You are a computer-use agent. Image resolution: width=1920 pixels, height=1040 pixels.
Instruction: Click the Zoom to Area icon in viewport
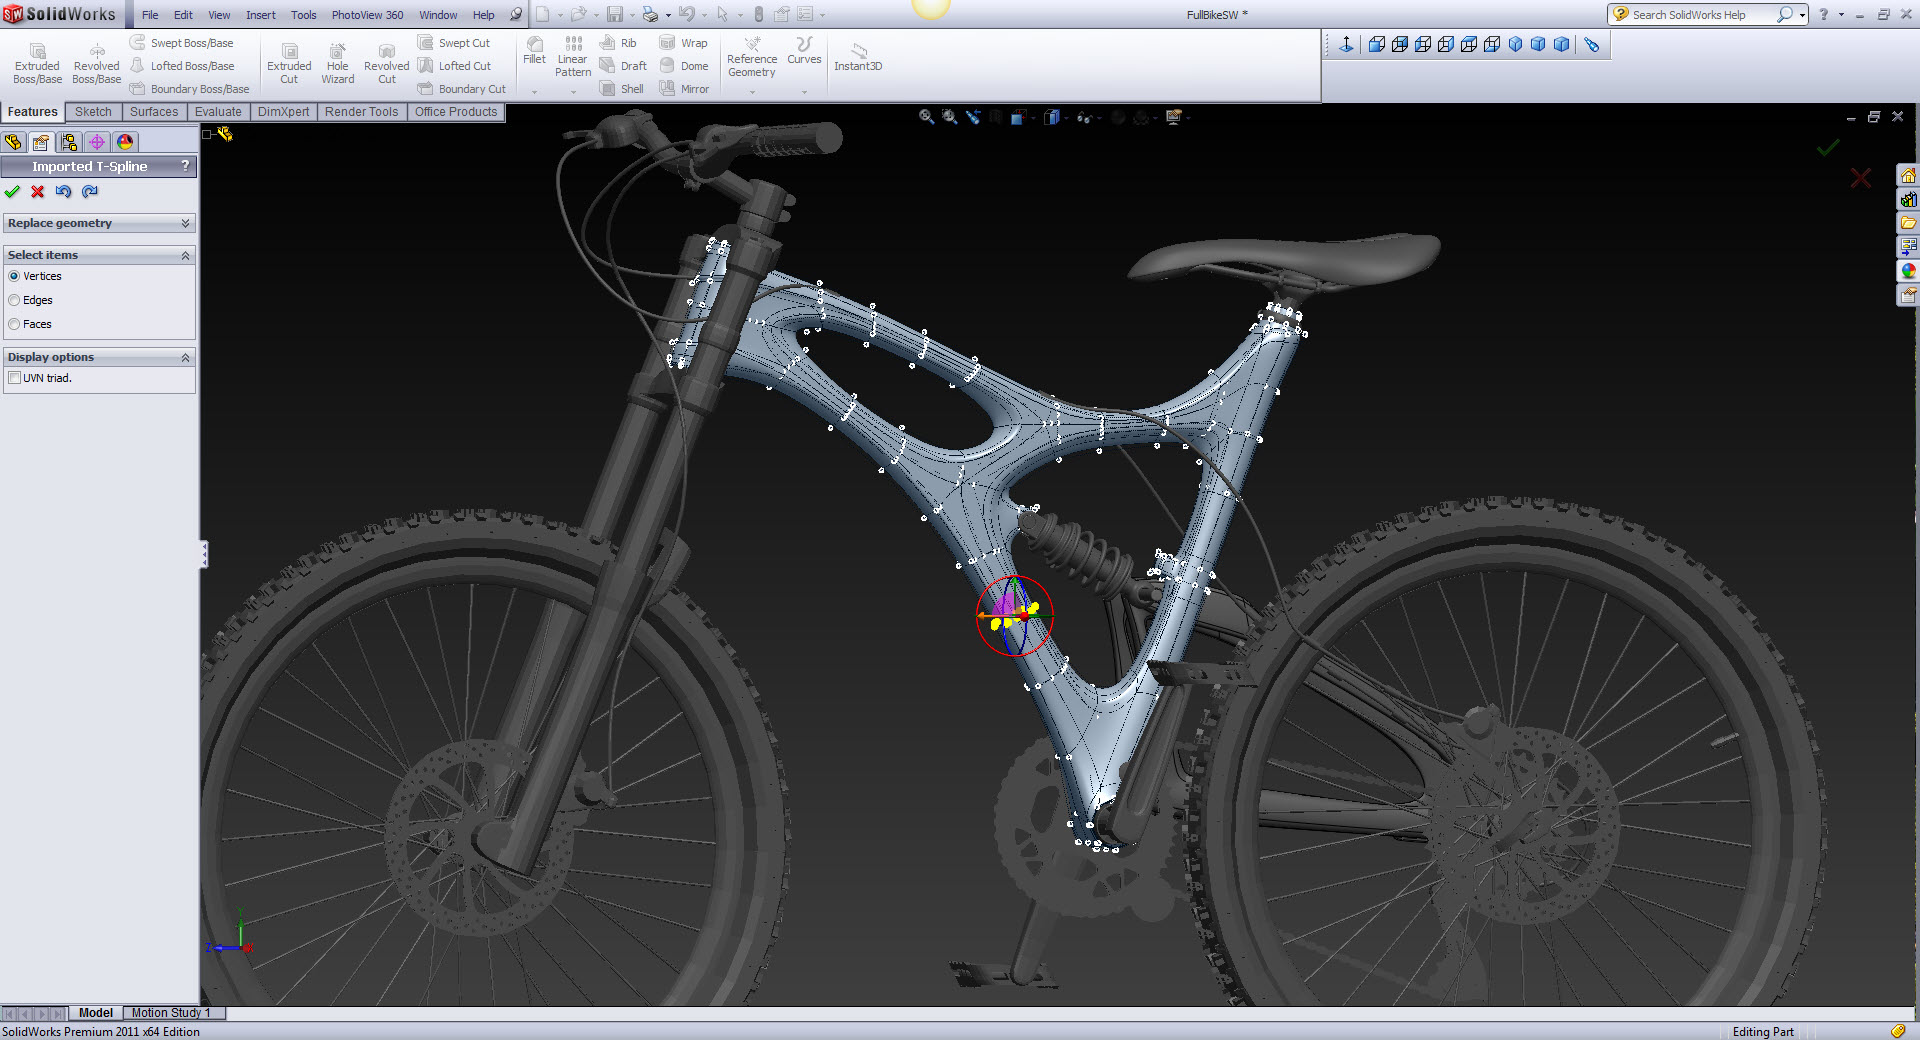(950, 117)
